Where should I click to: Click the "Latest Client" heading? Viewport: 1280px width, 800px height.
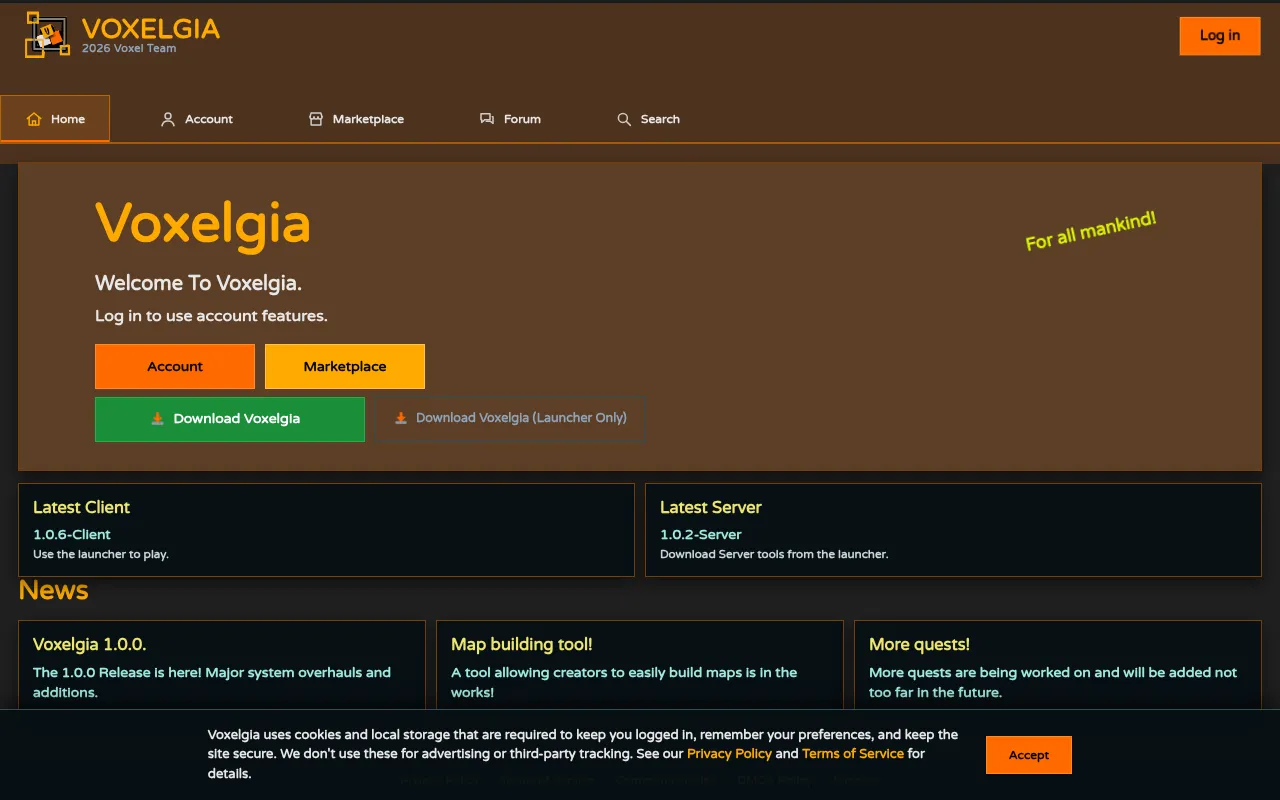tap(81, 507)
